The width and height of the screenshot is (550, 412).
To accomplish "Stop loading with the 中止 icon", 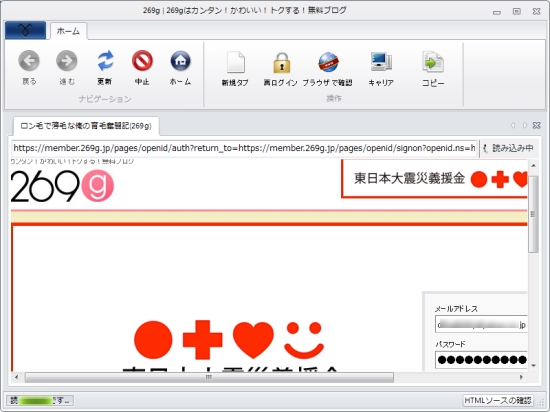I will click(x=142, y=61).
